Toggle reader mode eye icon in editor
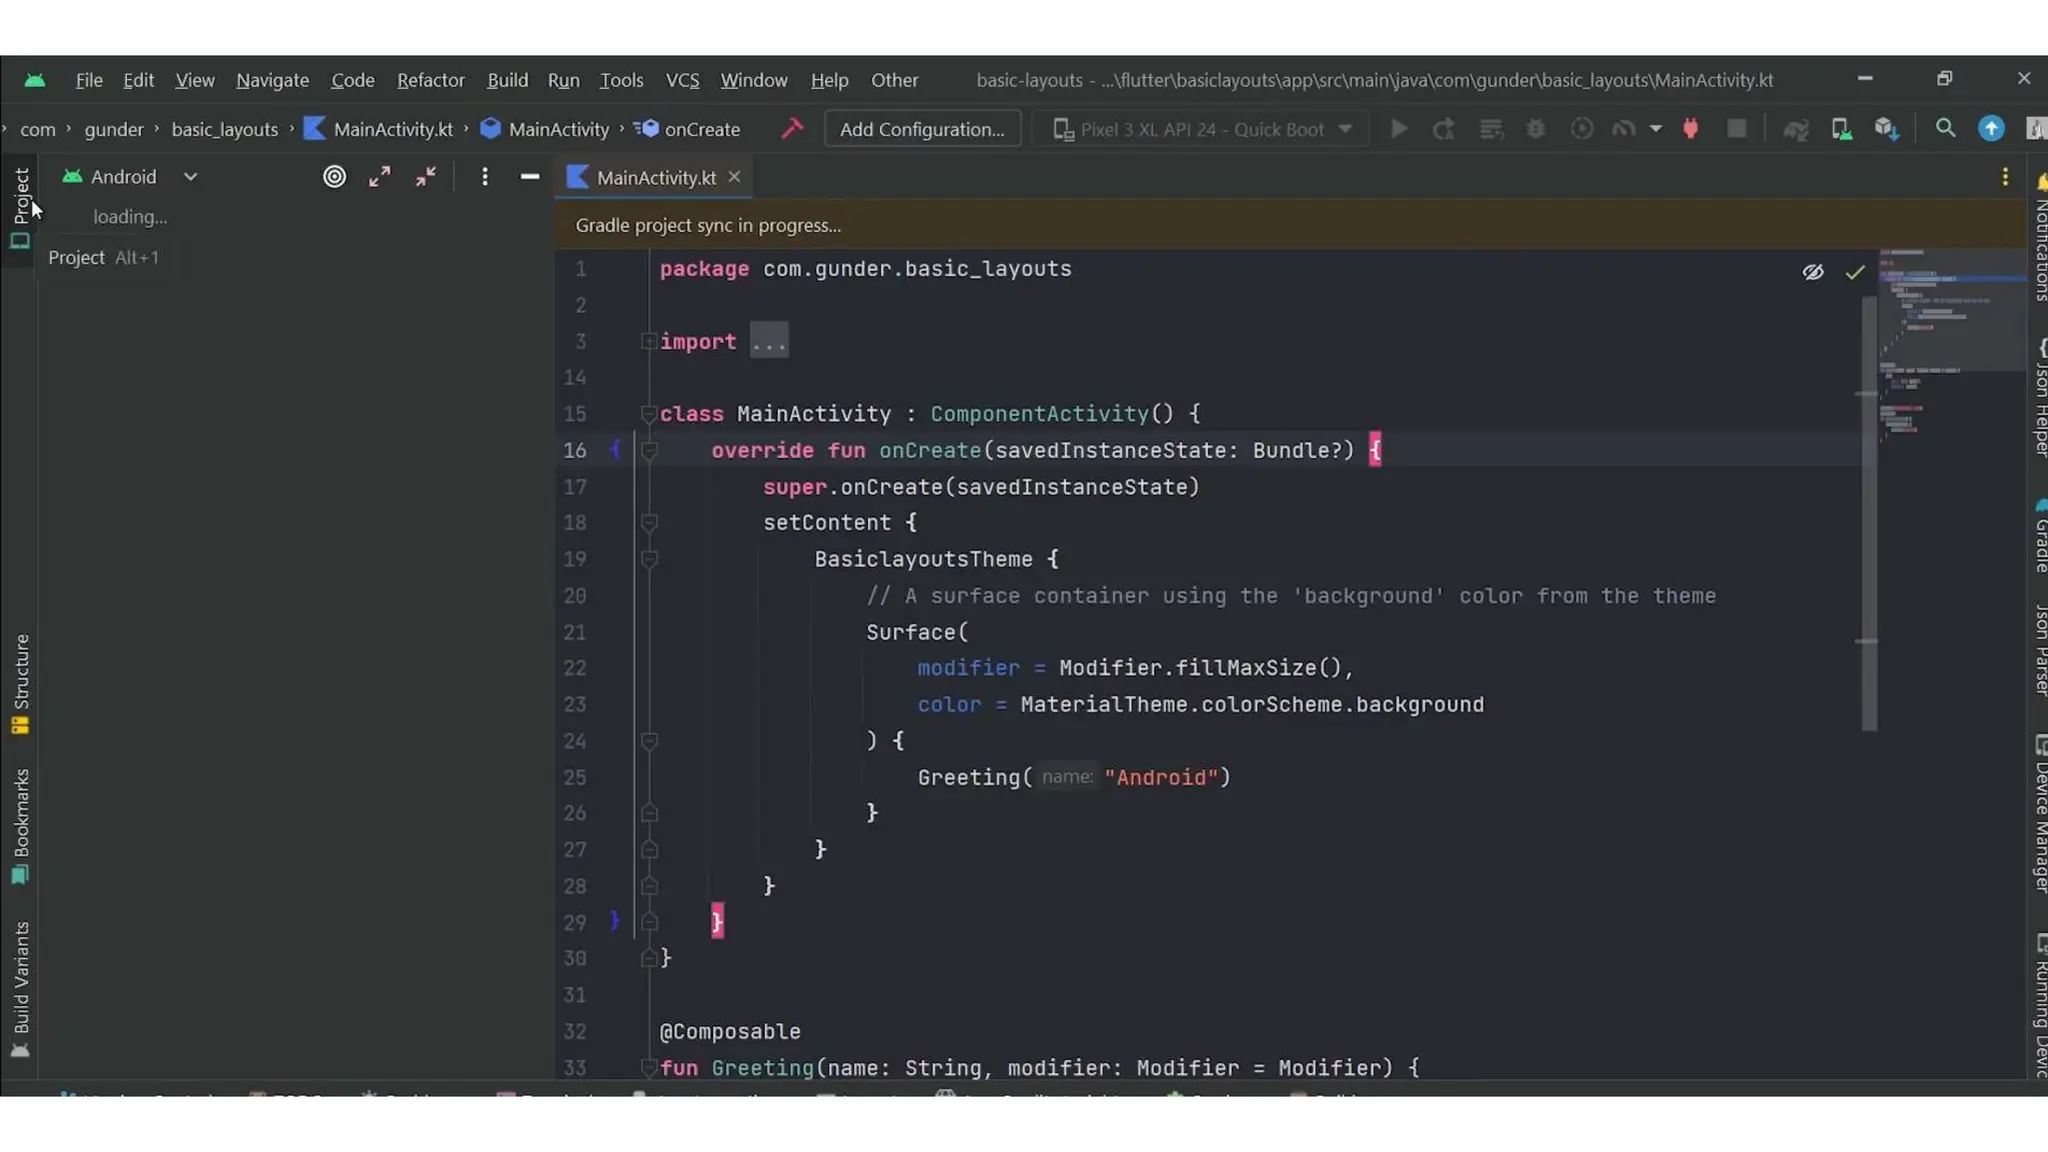Image resolution: width=2048 pixels, height=1152 pixels. [1812, 272]
